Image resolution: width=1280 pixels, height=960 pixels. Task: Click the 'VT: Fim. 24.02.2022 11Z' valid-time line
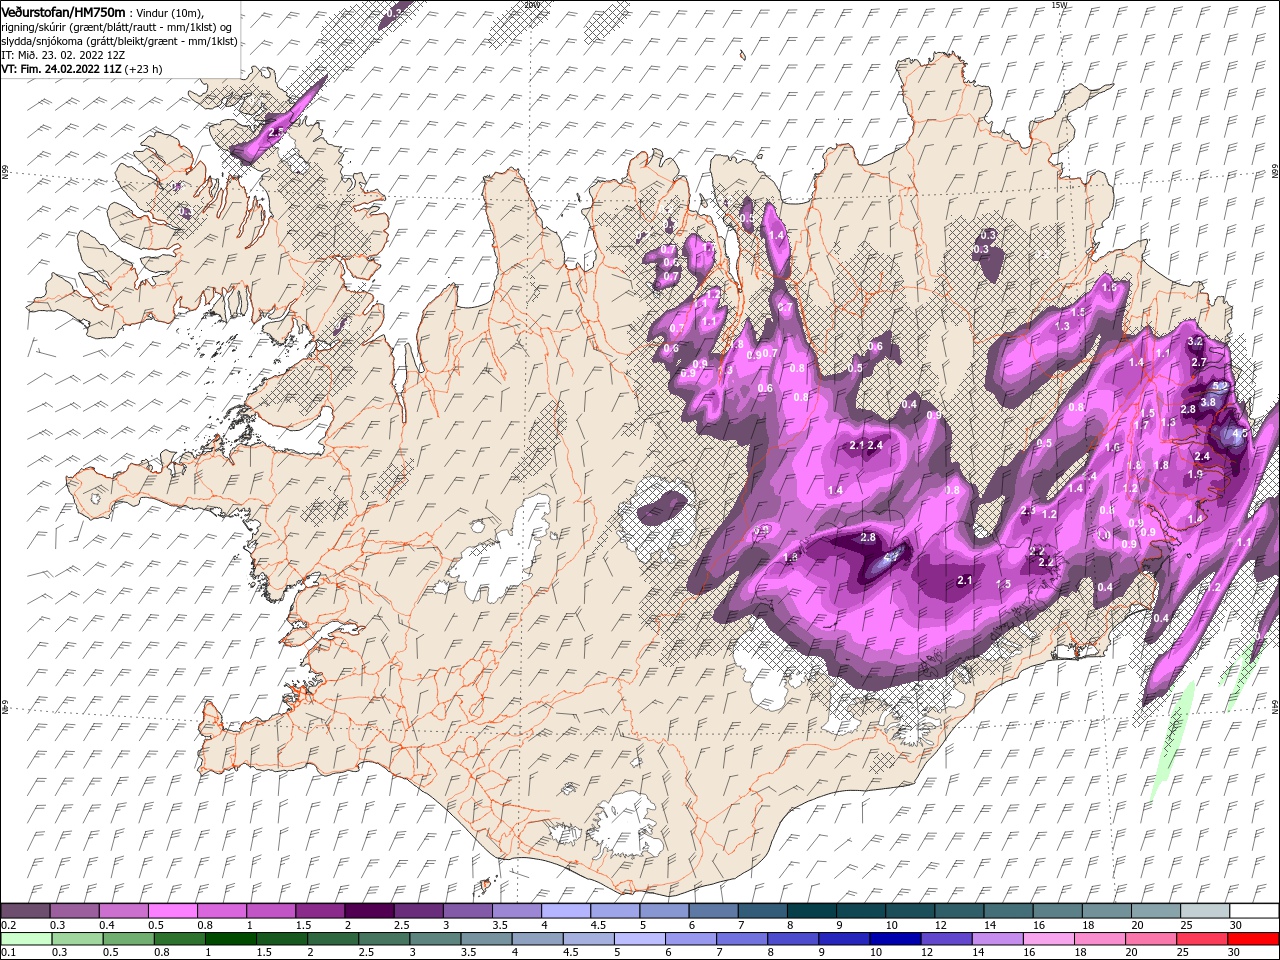[x=81, y=69]
